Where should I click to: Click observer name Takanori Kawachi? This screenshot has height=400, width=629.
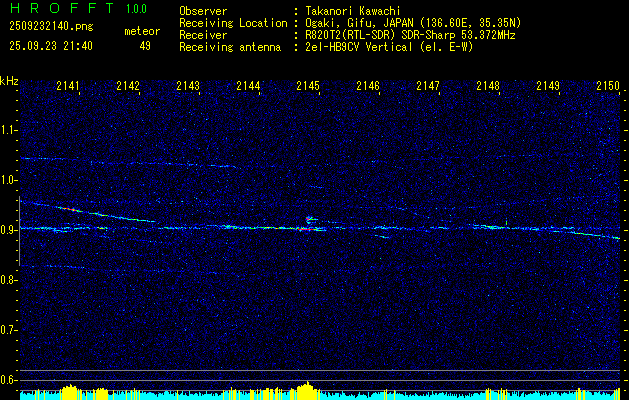(x=353, y=11)
